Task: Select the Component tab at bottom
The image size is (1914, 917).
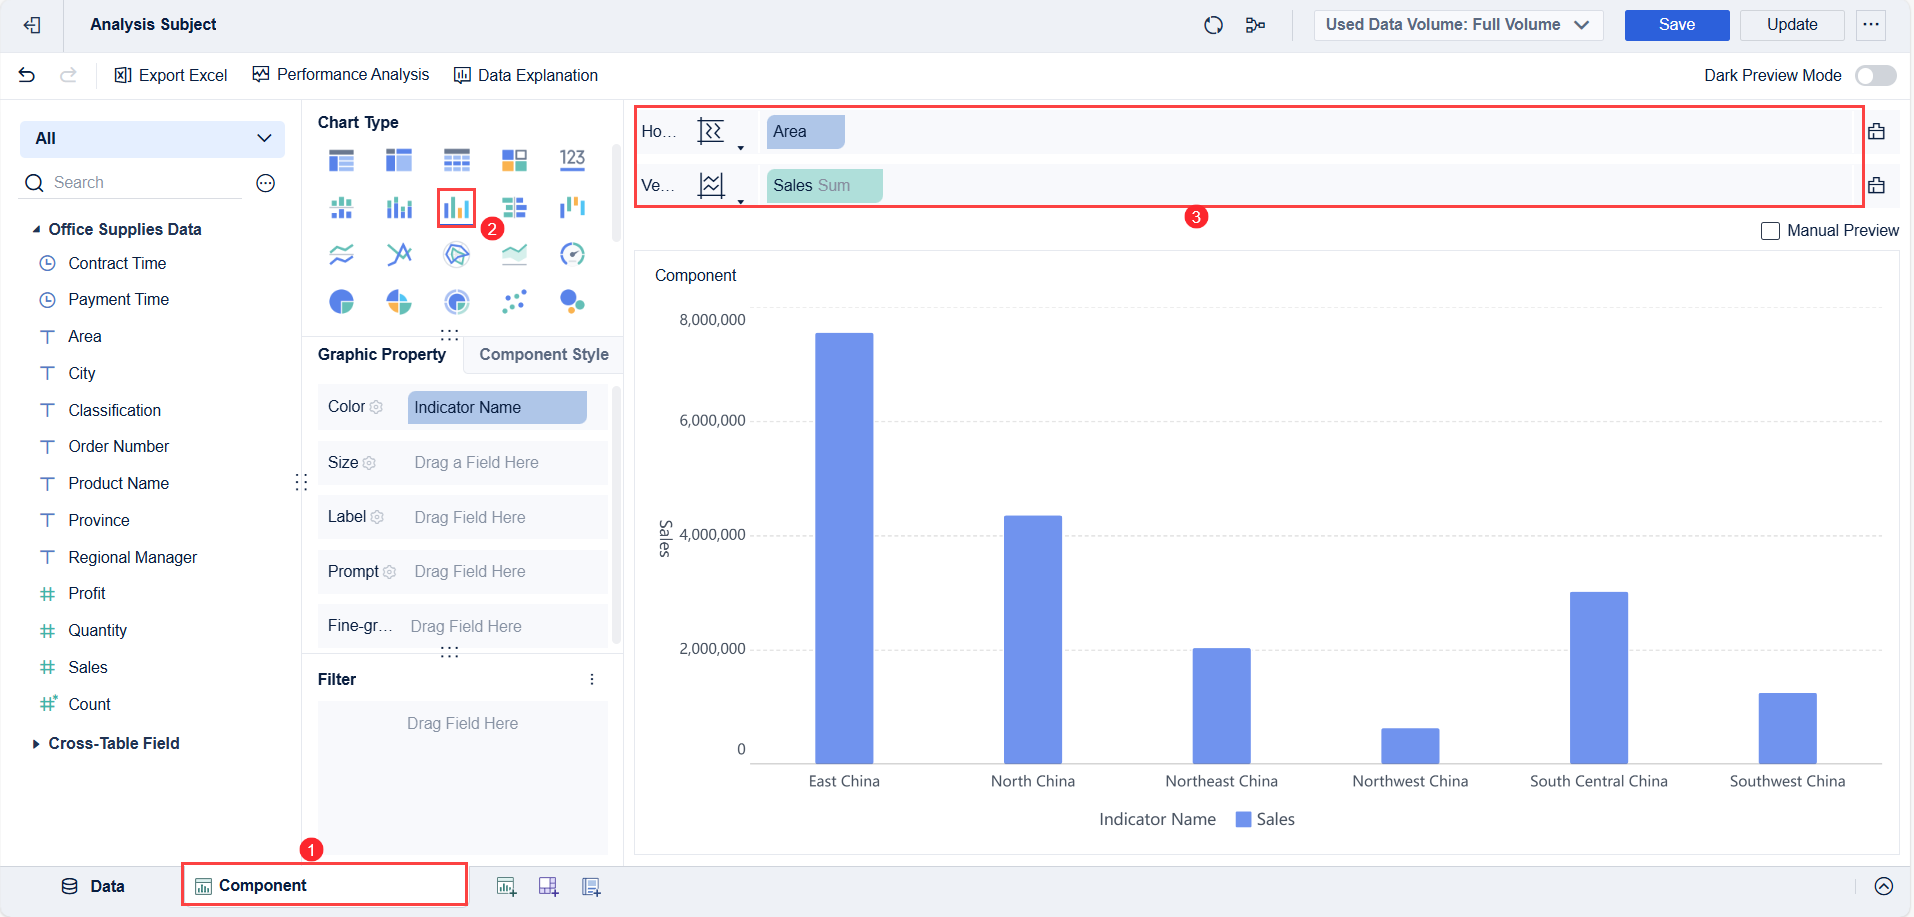Action: 324,885
